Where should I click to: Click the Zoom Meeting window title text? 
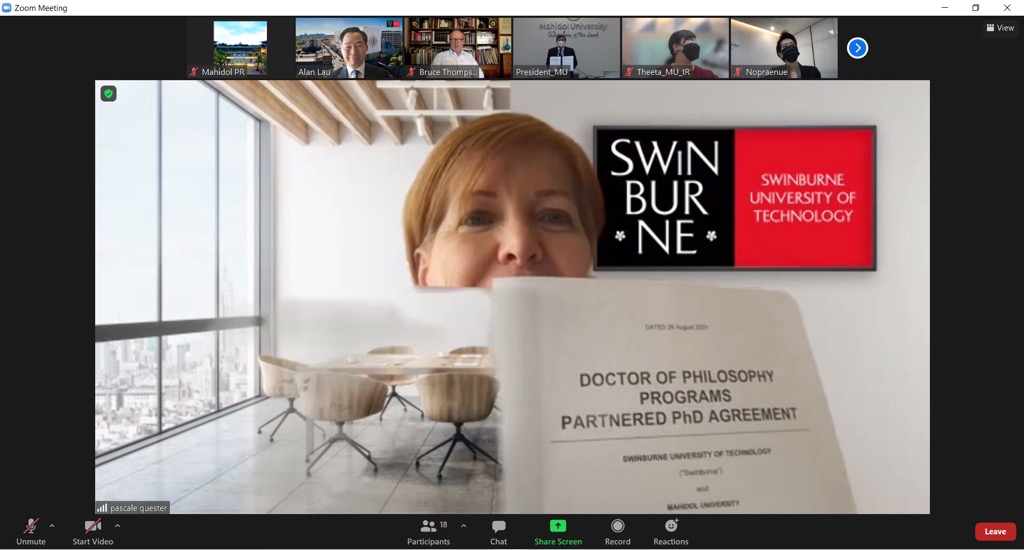[40, 8]
